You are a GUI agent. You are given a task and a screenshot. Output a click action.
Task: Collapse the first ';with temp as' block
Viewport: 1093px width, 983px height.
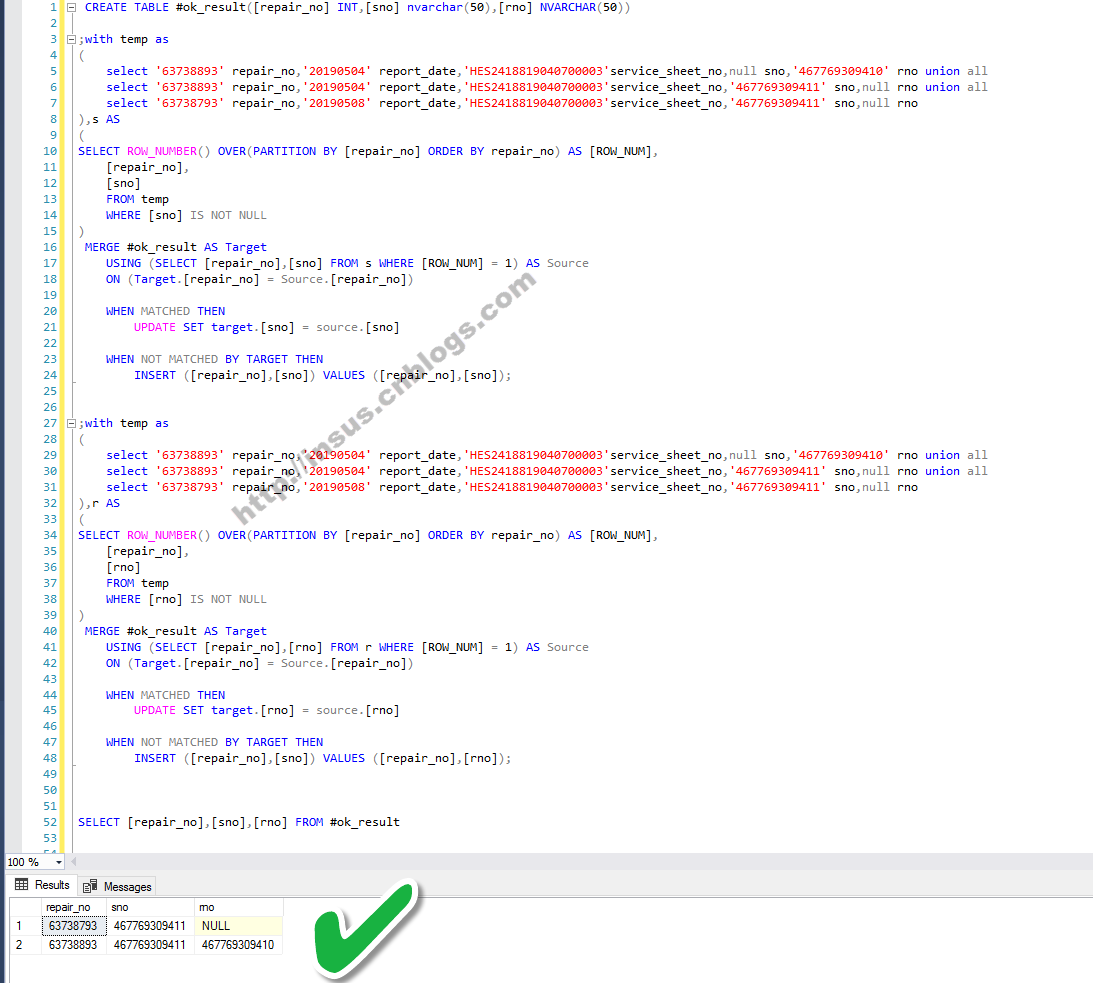tap(70, 39)
